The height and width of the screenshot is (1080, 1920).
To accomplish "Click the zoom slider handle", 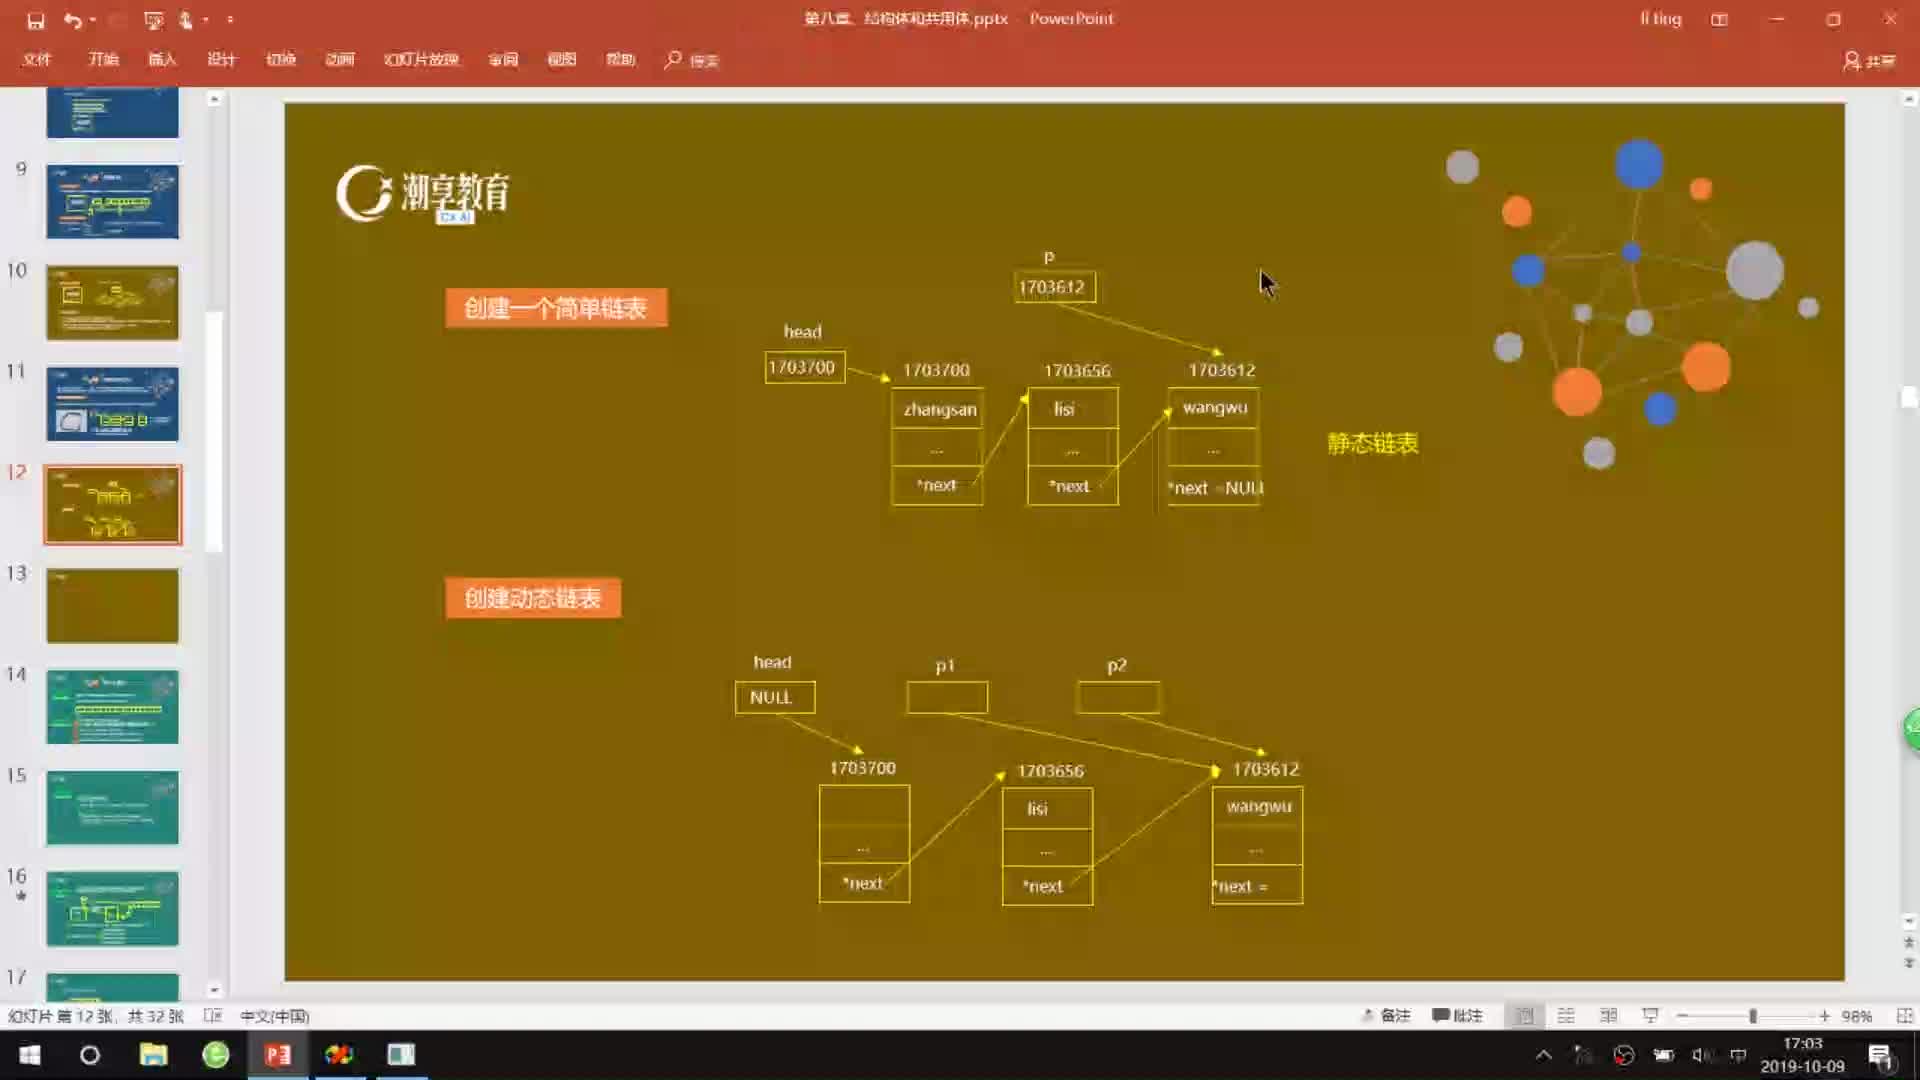I will pyautogui.click(x=1752, y=1016).
